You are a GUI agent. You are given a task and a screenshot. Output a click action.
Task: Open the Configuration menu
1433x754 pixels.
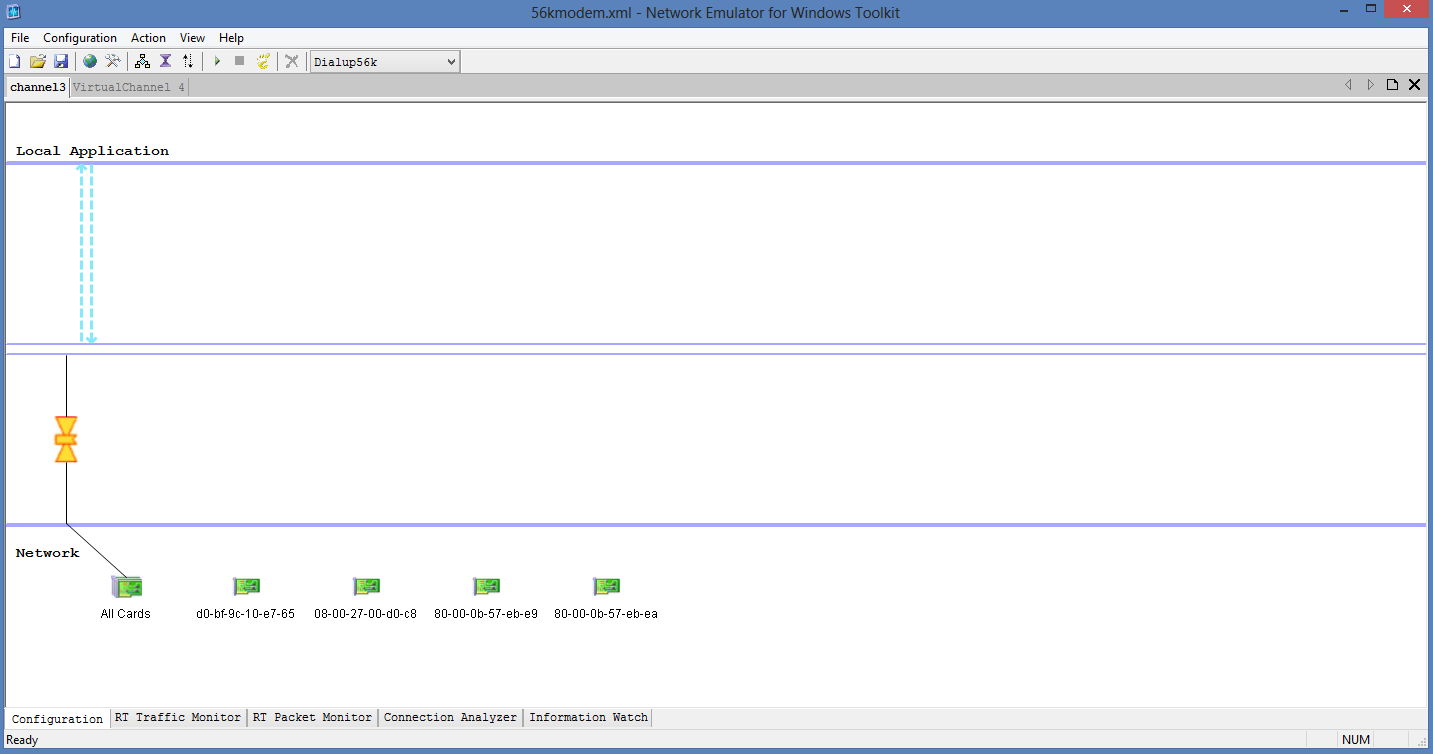[x=80, y=38]
